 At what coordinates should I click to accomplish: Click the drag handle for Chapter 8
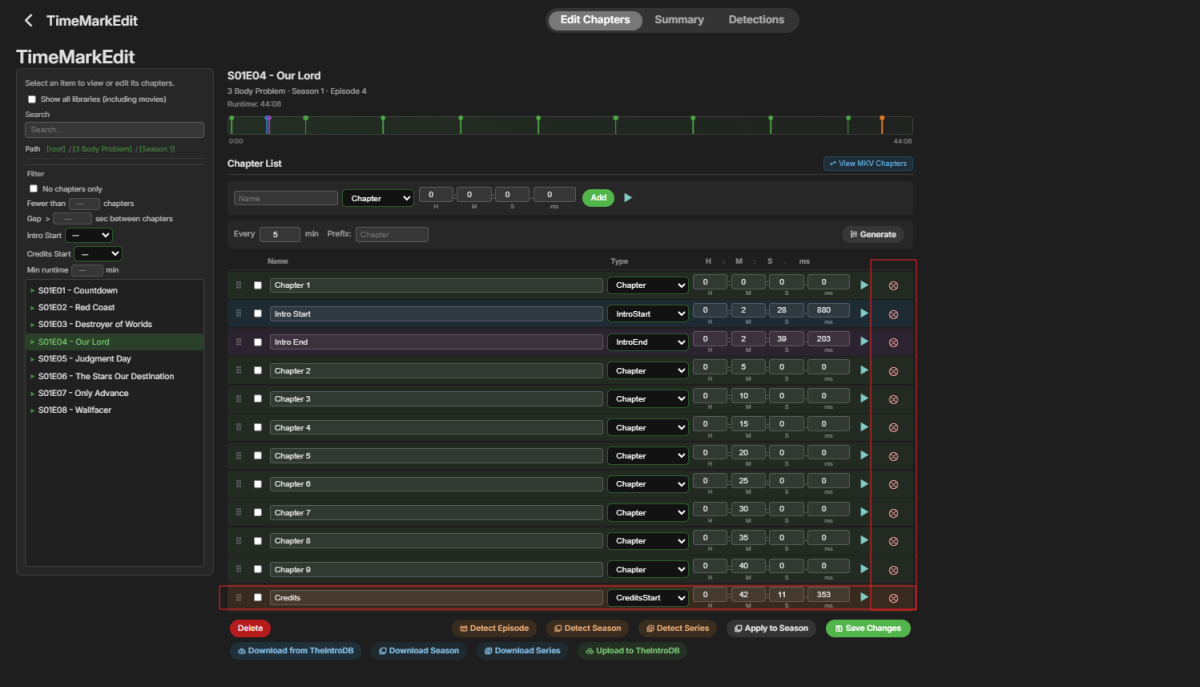point(238,541)
